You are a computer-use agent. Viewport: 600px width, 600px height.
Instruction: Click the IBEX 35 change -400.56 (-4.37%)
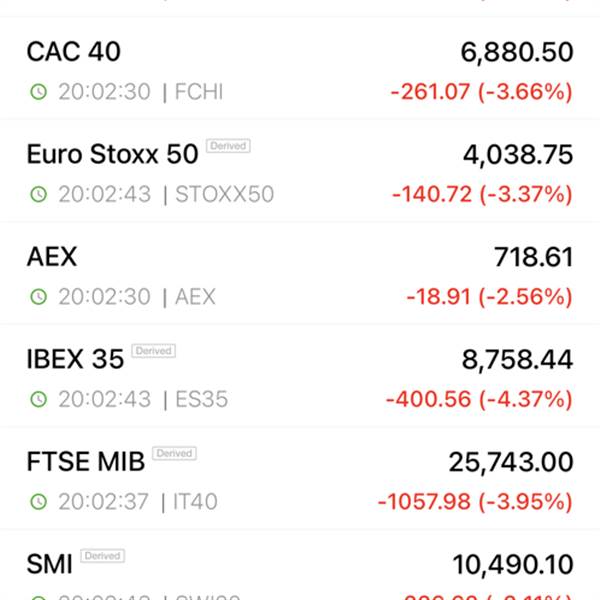point(479,399)
